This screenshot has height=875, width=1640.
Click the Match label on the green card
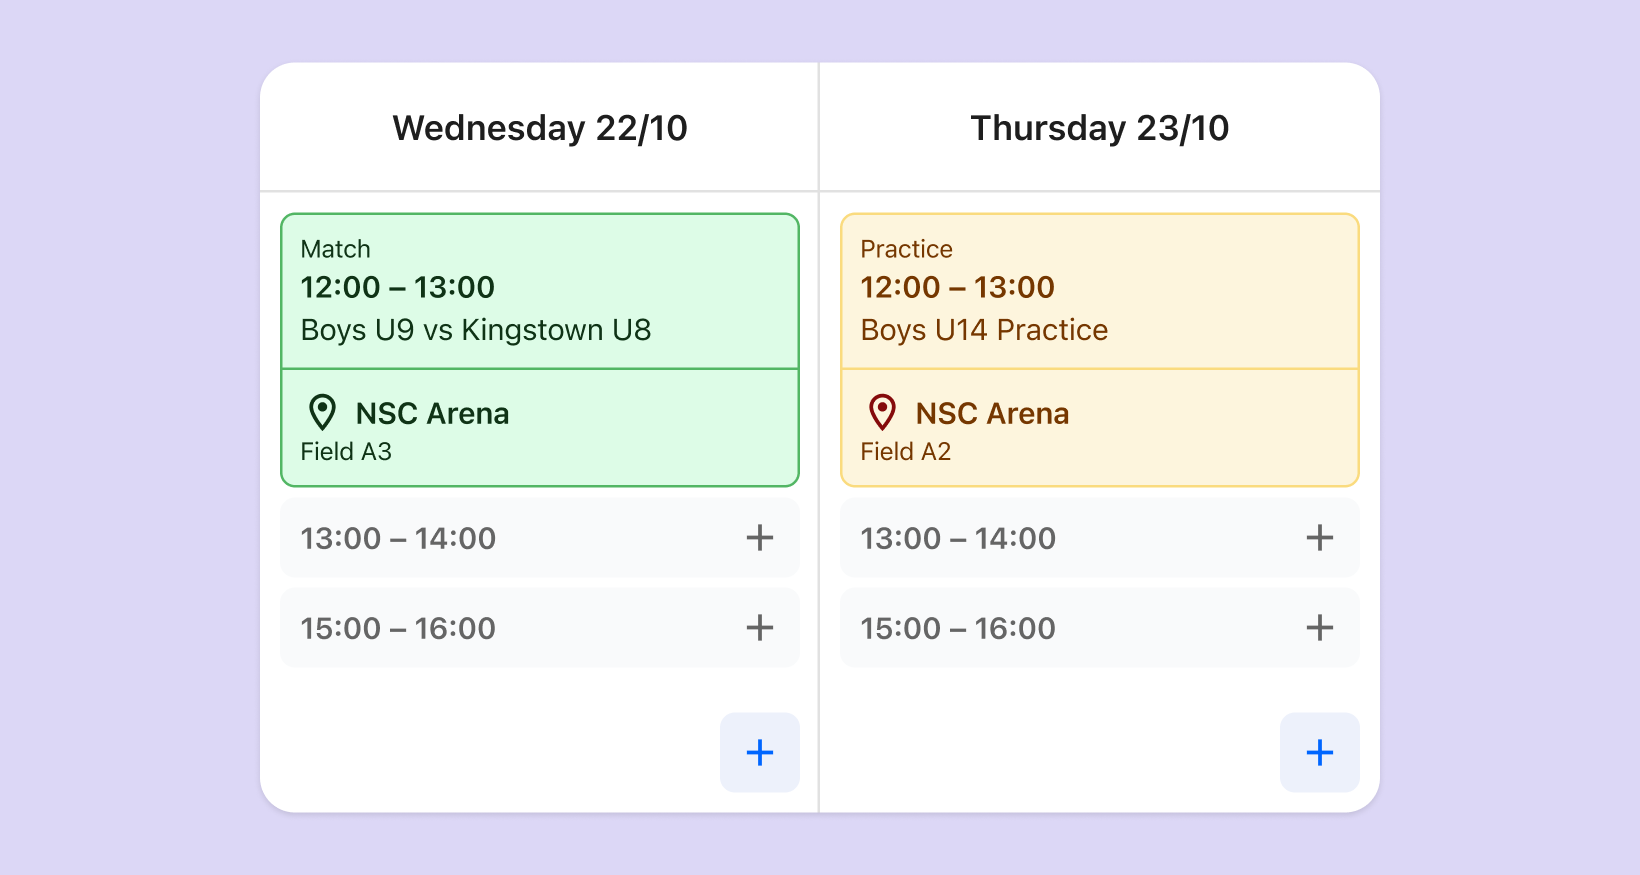tap(336, 249)
